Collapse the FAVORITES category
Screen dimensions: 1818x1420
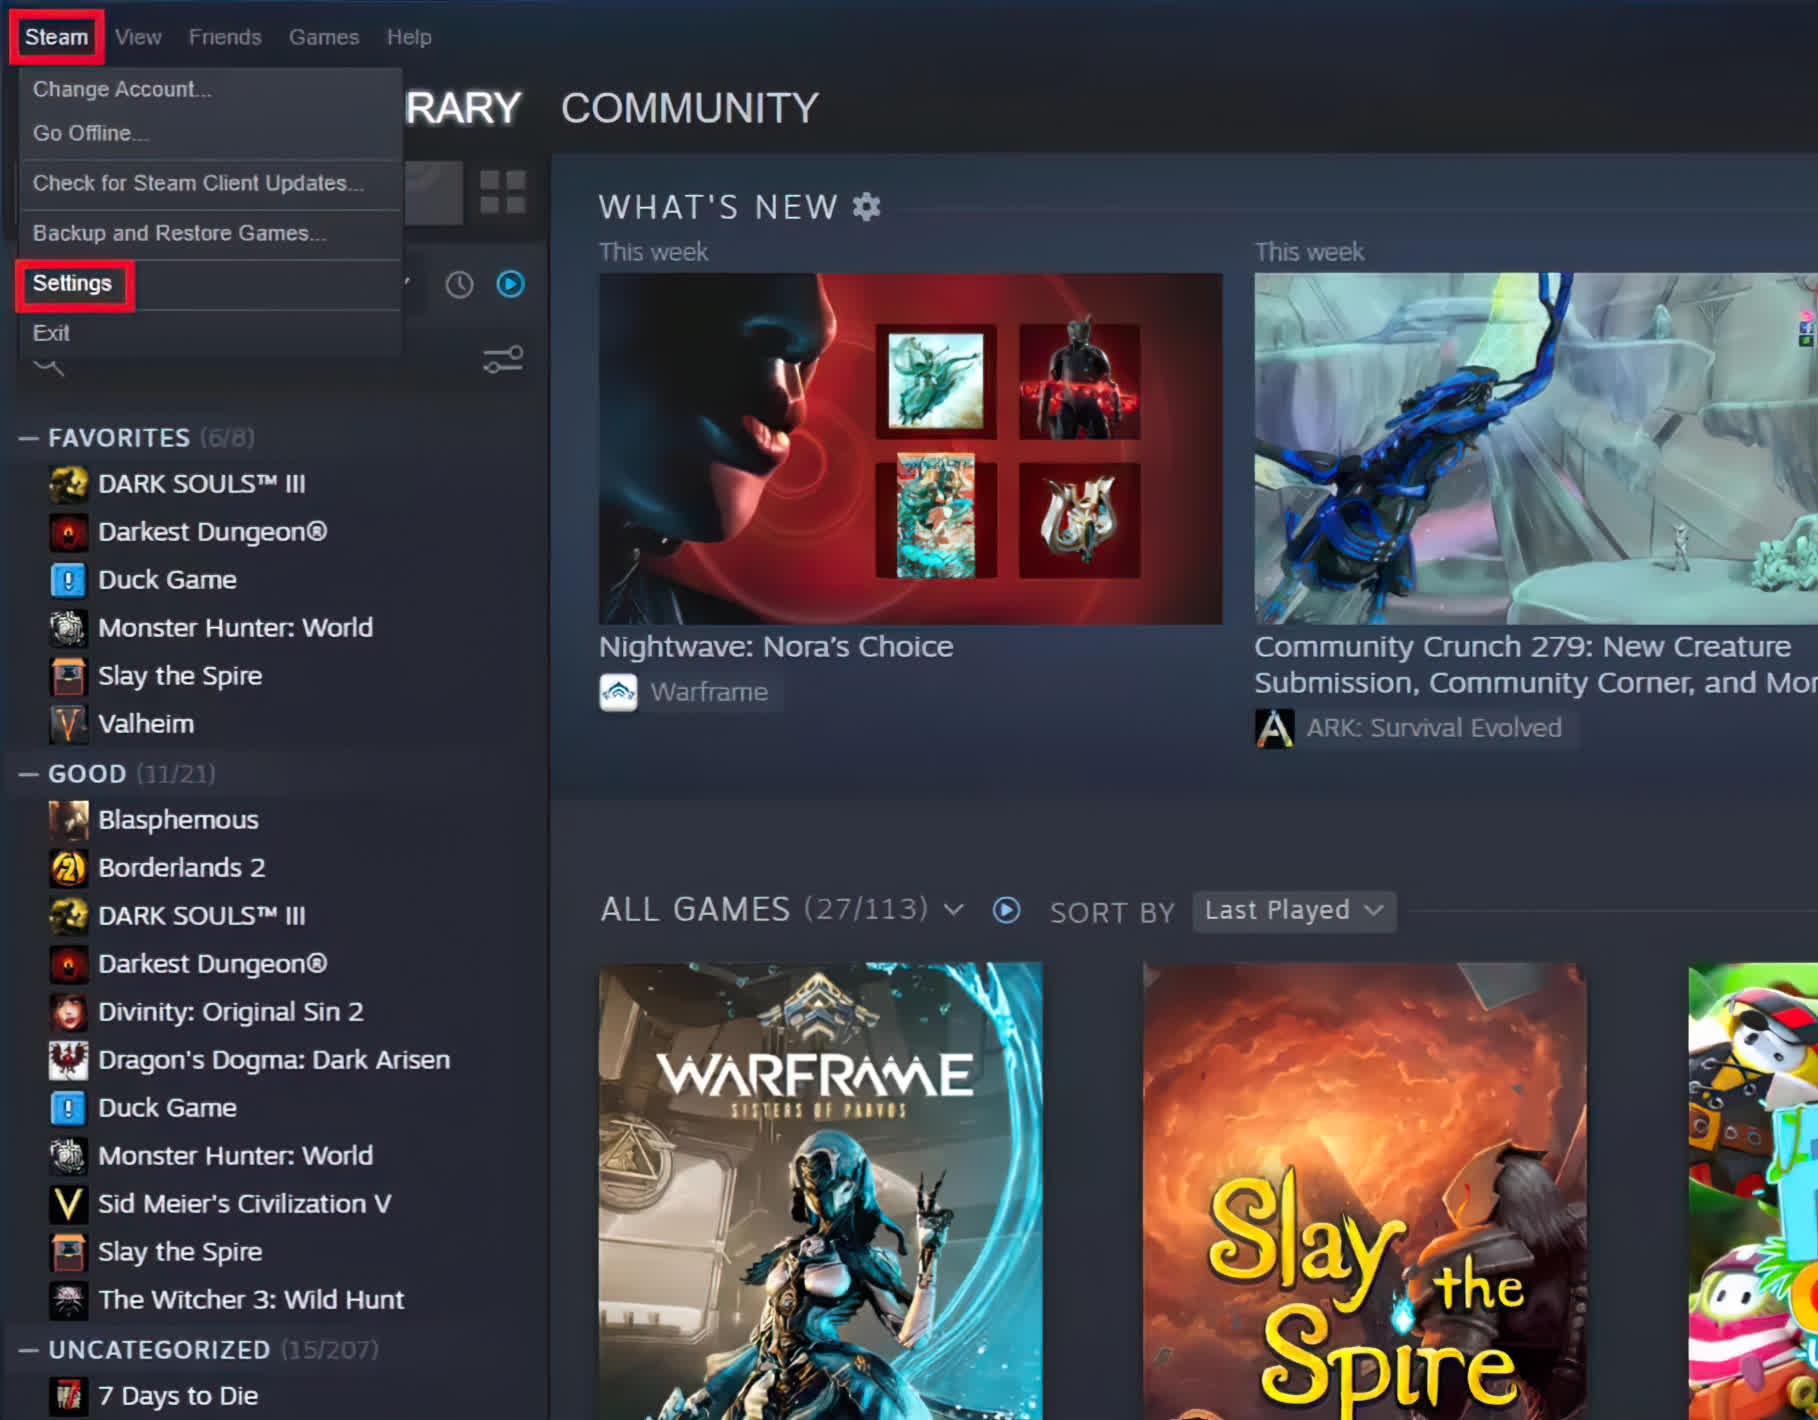coord(29,438)
